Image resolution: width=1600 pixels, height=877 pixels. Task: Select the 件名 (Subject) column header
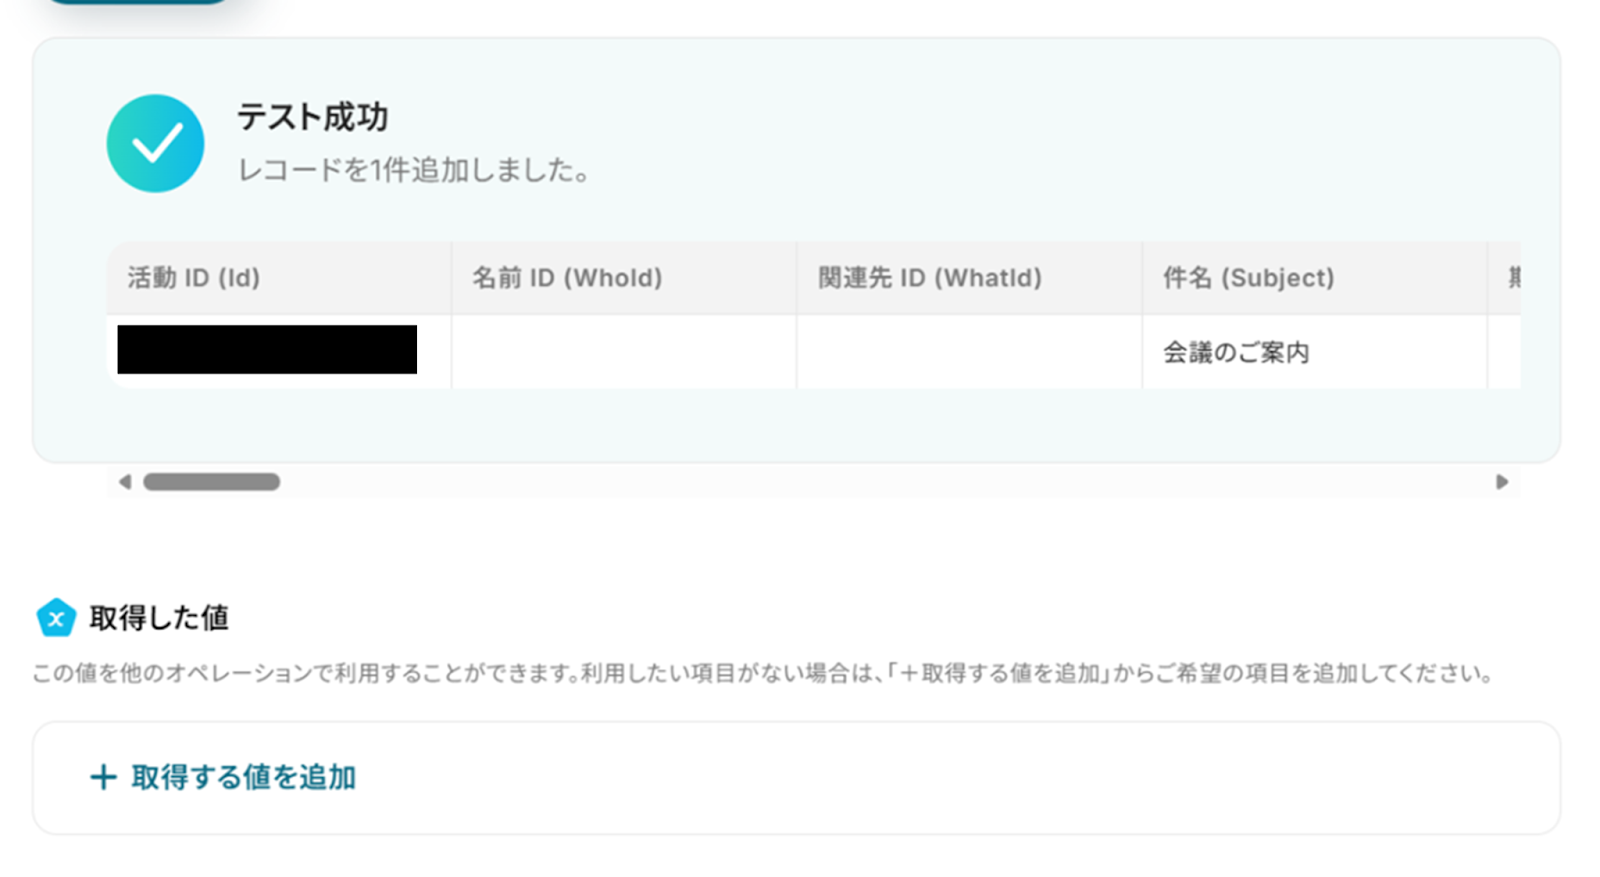tap(1314, 278)
